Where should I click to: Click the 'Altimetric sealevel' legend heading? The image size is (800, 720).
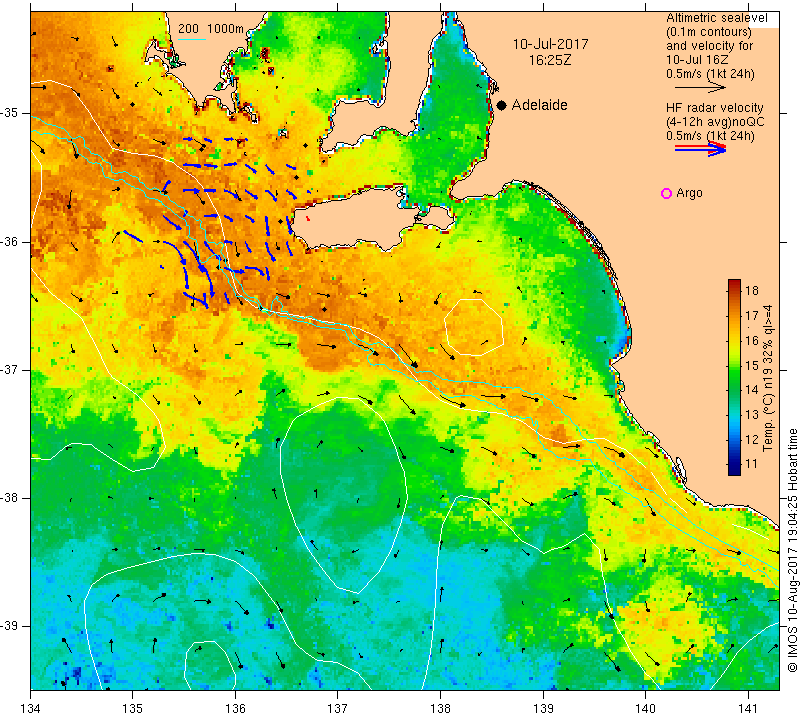(716, 18)
